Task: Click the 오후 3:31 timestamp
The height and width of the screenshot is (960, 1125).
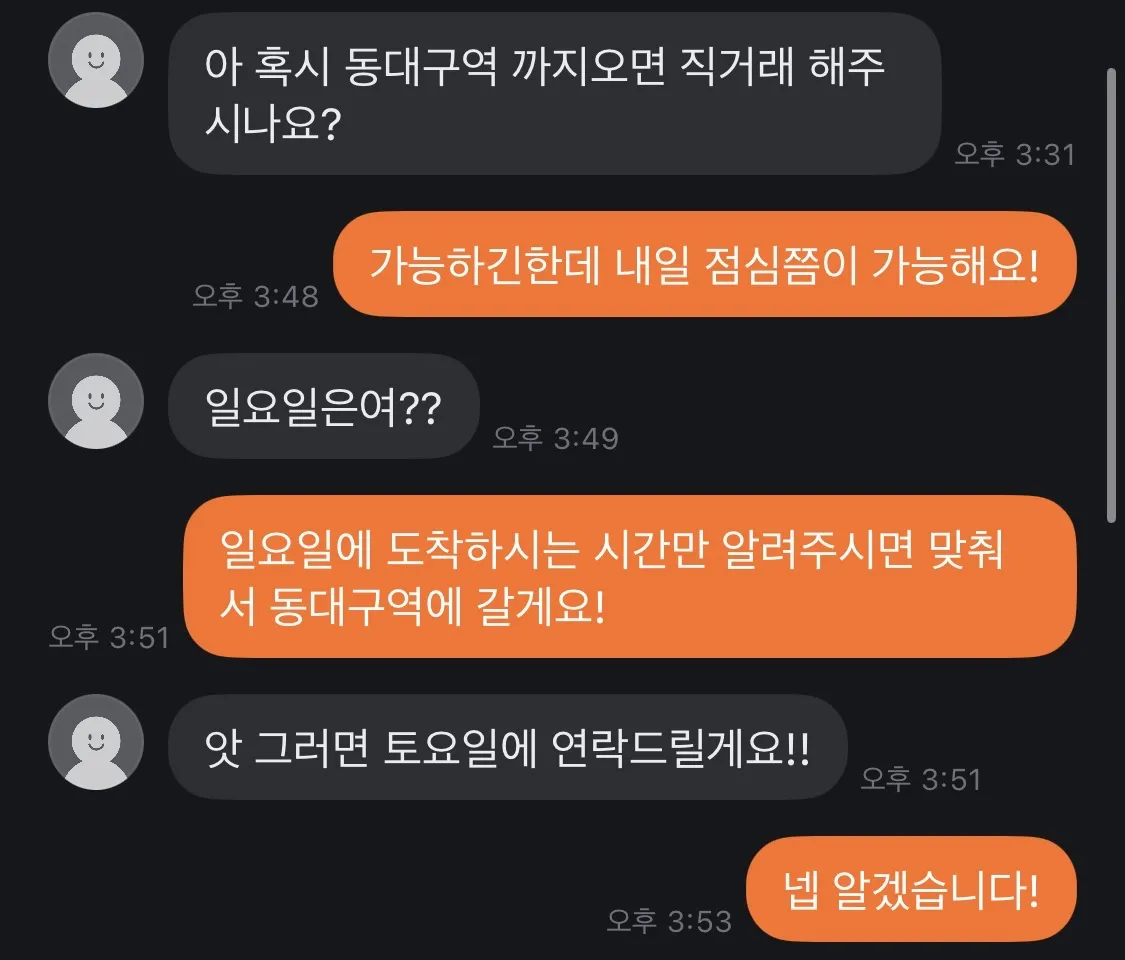Action: coord(1014,154)
